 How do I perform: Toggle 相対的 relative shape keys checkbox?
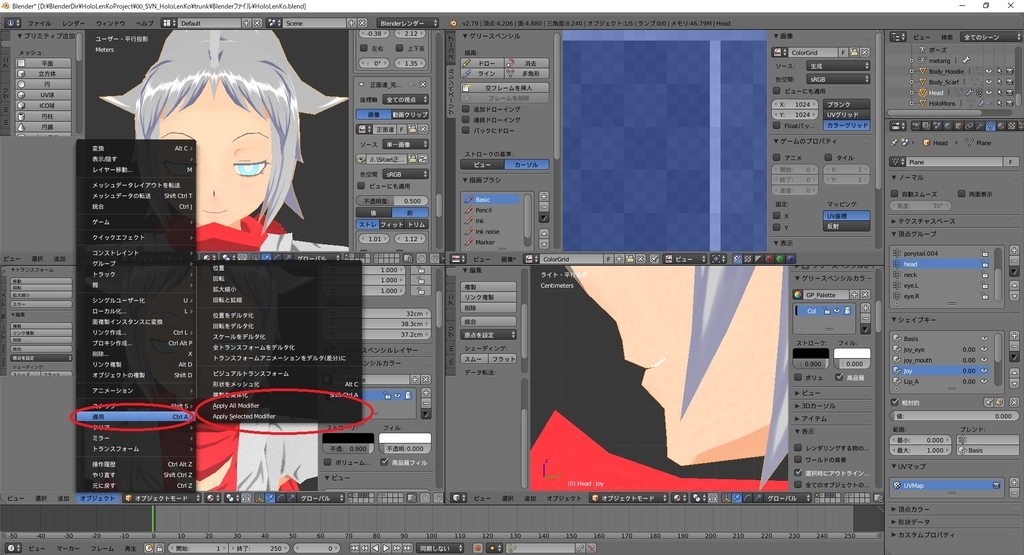895,402
